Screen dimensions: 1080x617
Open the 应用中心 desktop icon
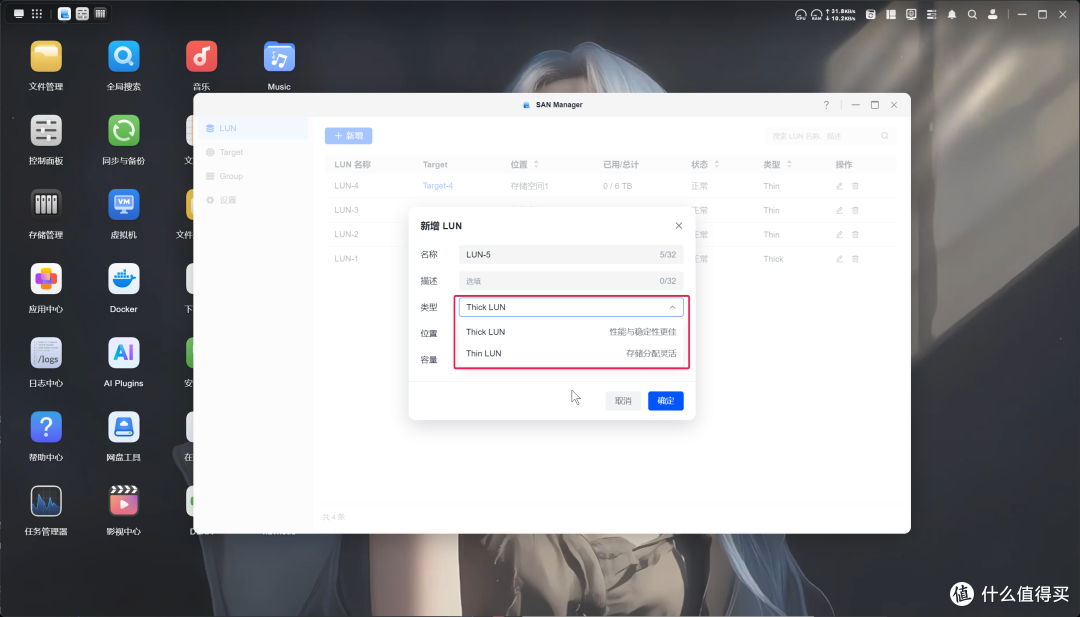tap(46, 280)
